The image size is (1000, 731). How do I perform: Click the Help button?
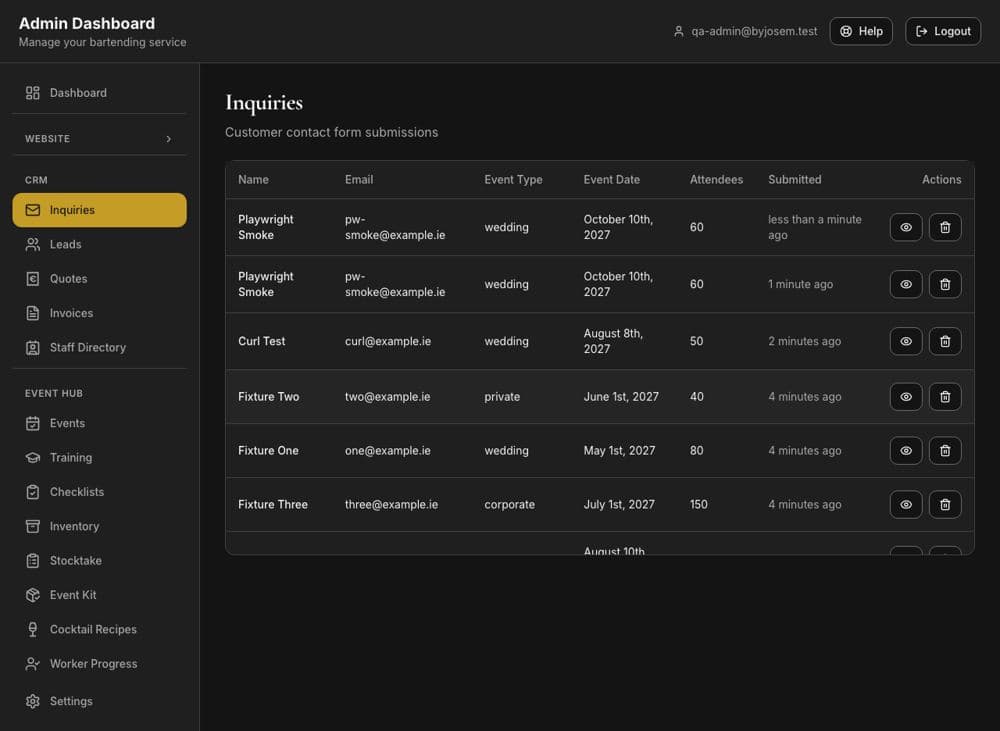861,31
